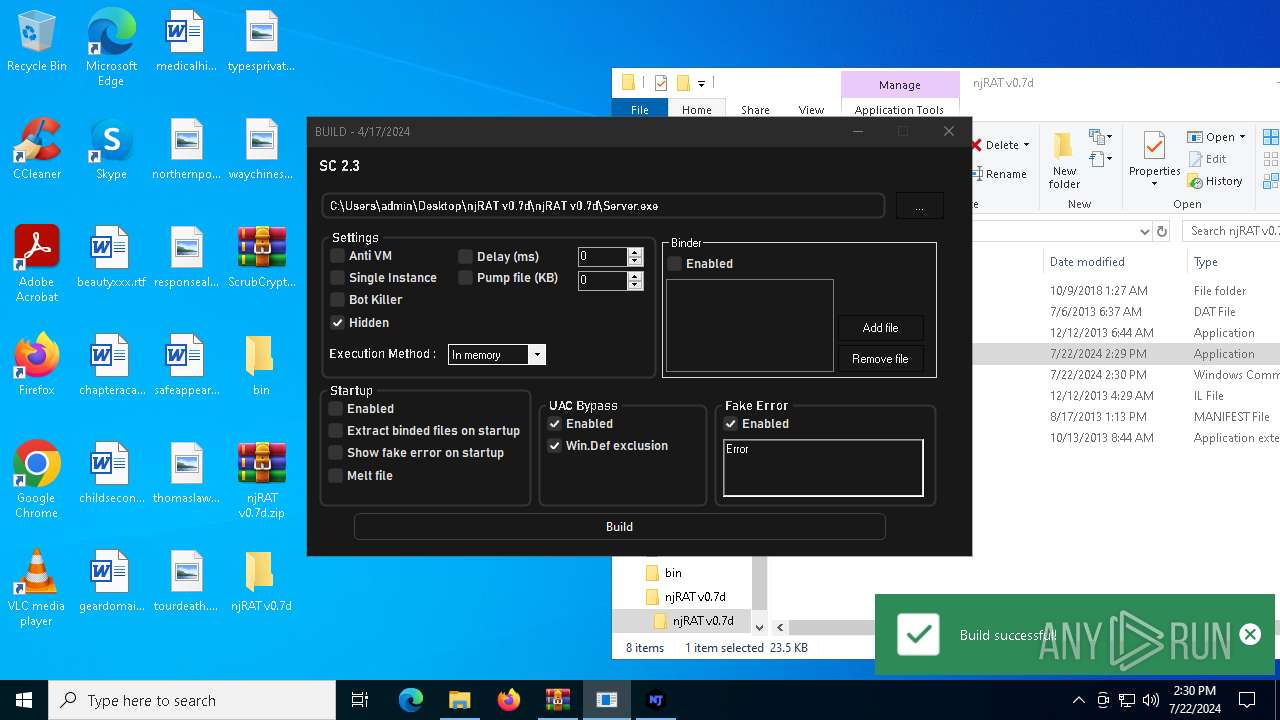
Task: Open the Execution Method dropdown
Action: click(537, 355)
